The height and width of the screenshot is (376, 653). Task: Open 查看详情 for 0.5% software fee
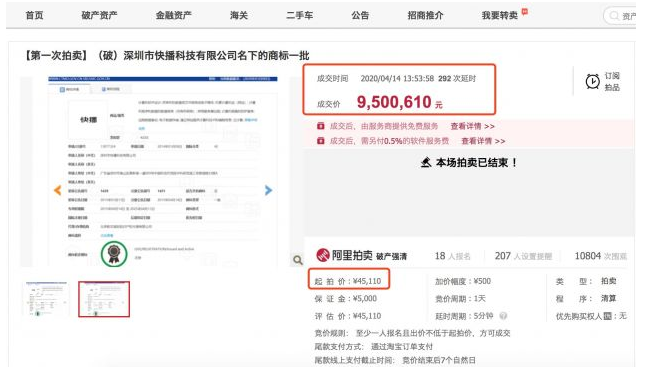click(x=483, y=141)
